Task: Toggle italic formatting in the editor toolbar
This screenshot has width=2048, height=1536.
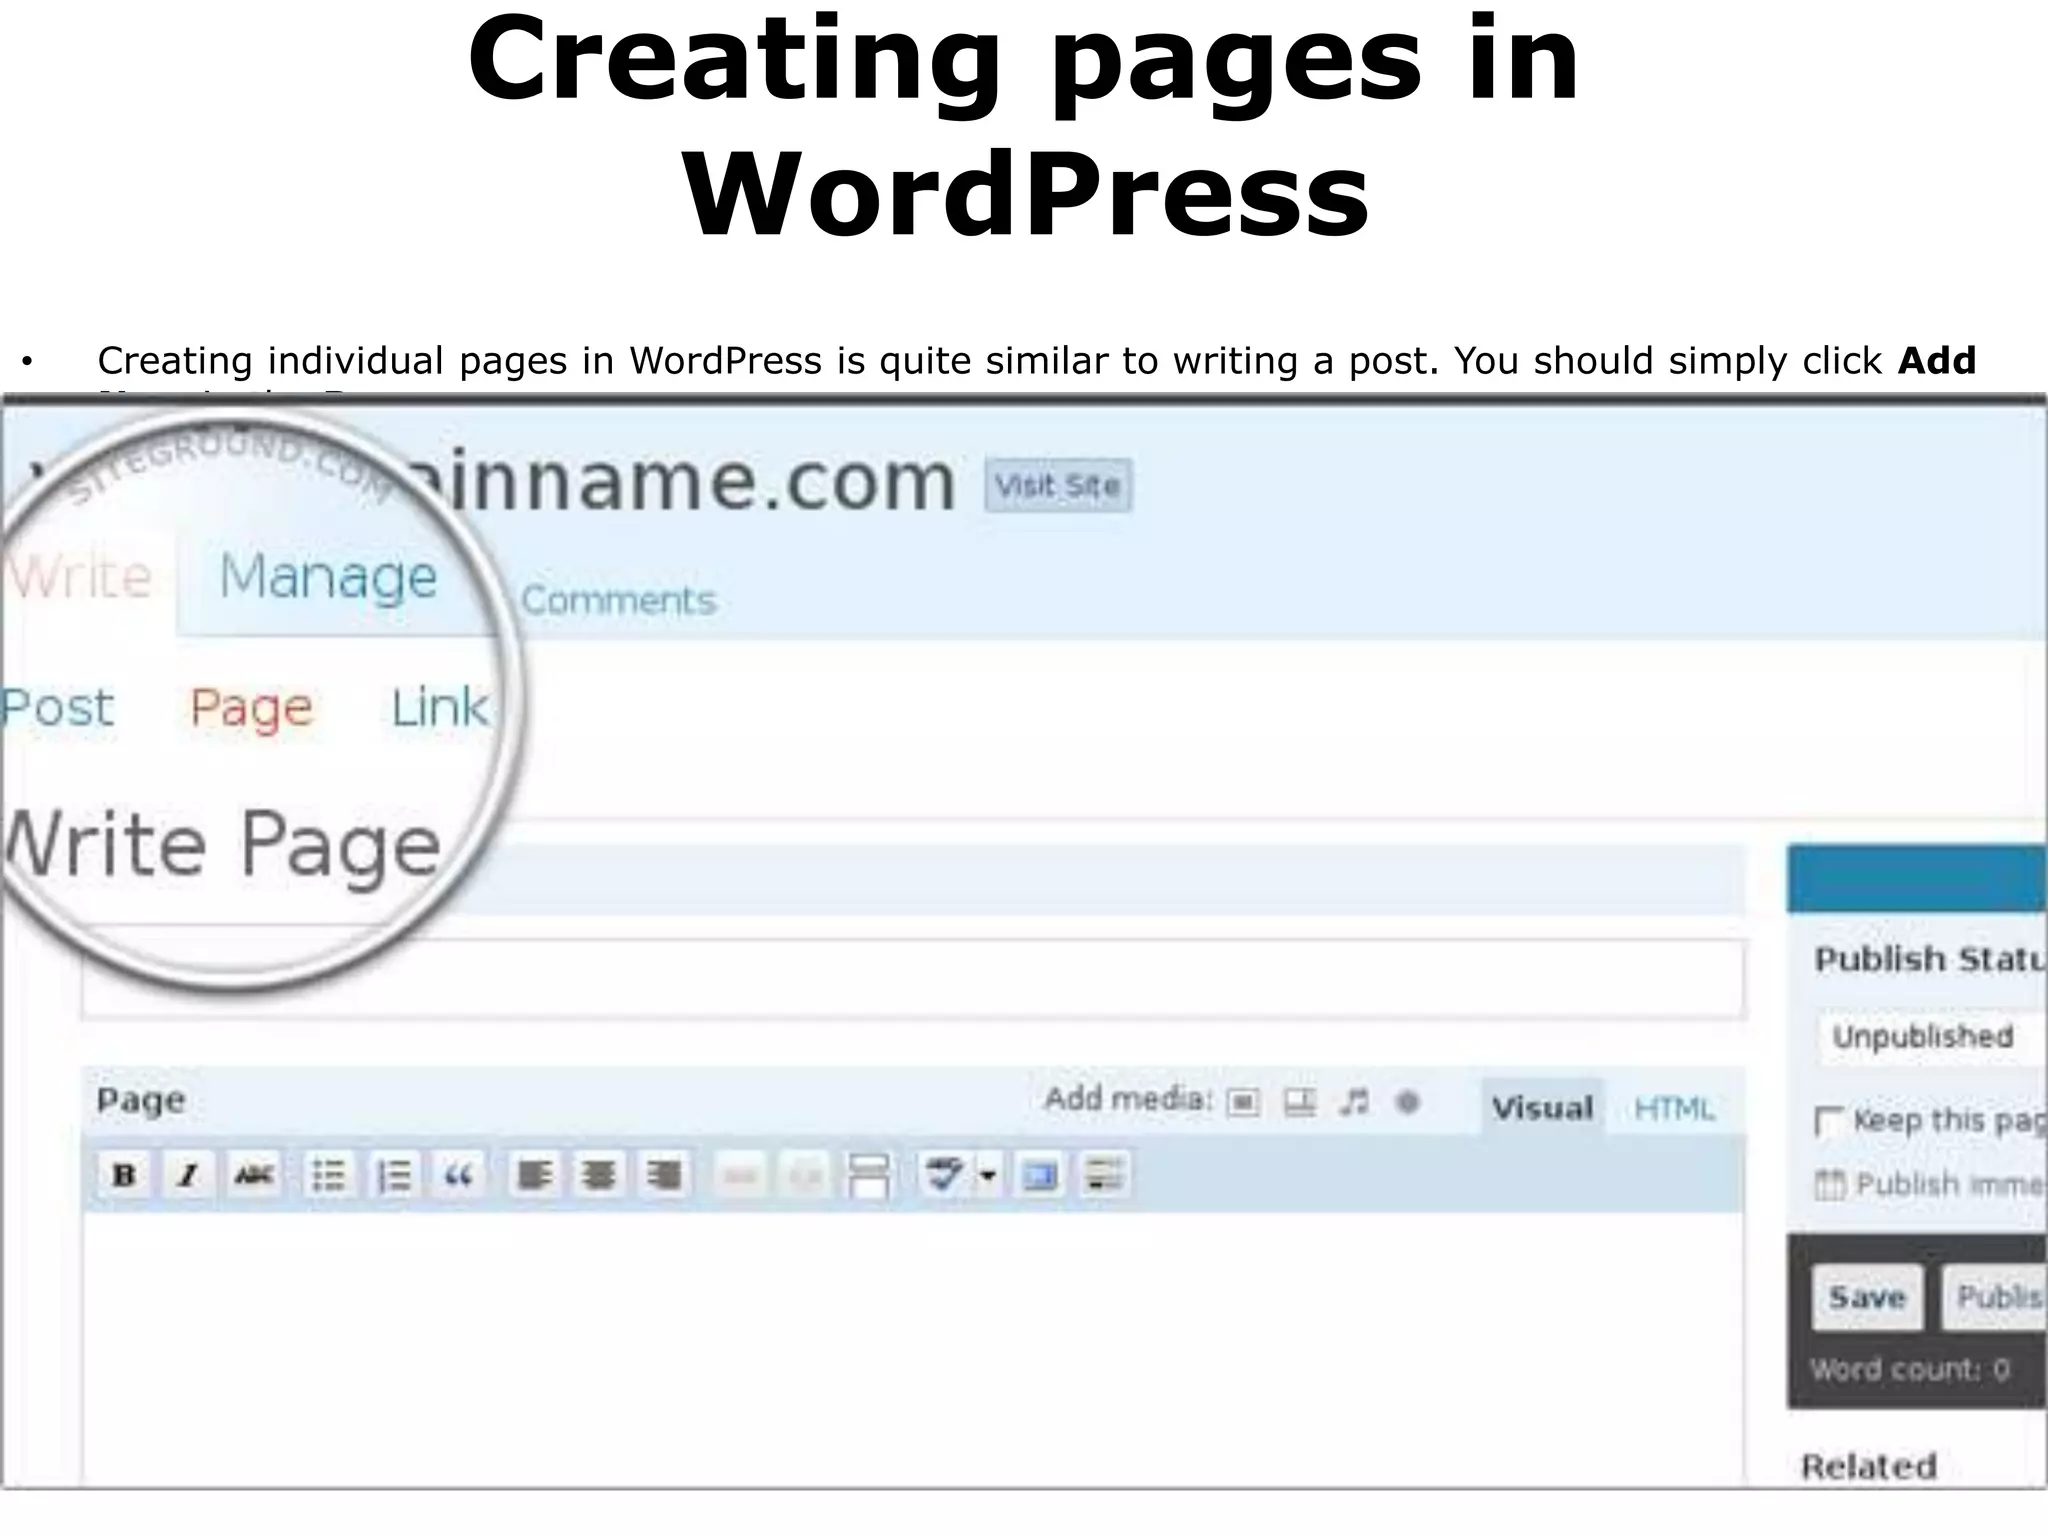Action: [188, 1174]
